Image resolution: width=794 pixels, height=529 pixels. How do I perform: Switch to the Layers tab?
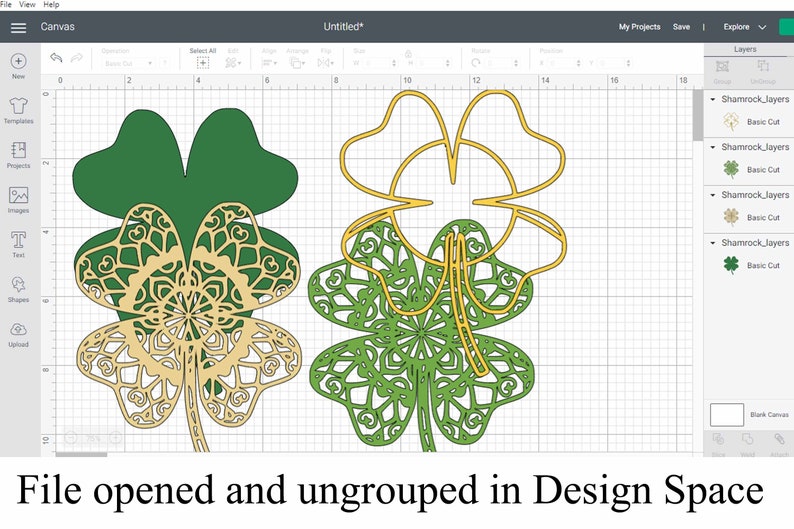click(745, 49)
